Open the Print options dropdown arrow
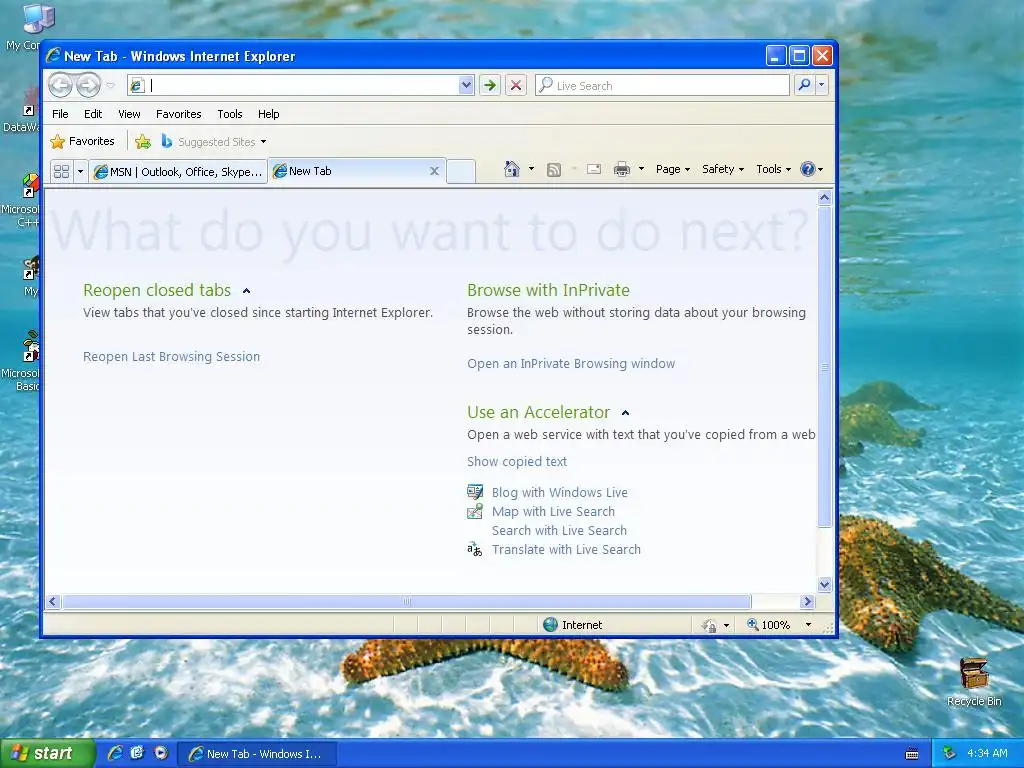Viewport: 1024px width, 768px height. pos(641,169)
